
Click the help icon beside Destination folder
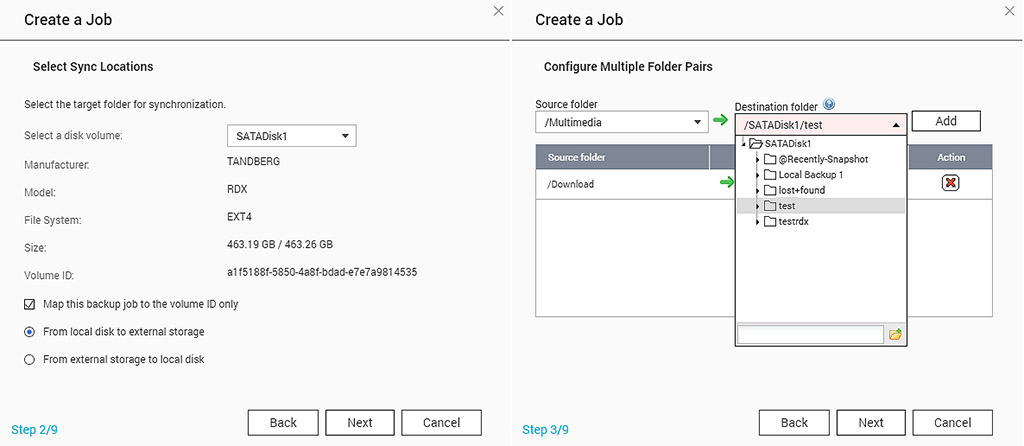click(829, 105)
